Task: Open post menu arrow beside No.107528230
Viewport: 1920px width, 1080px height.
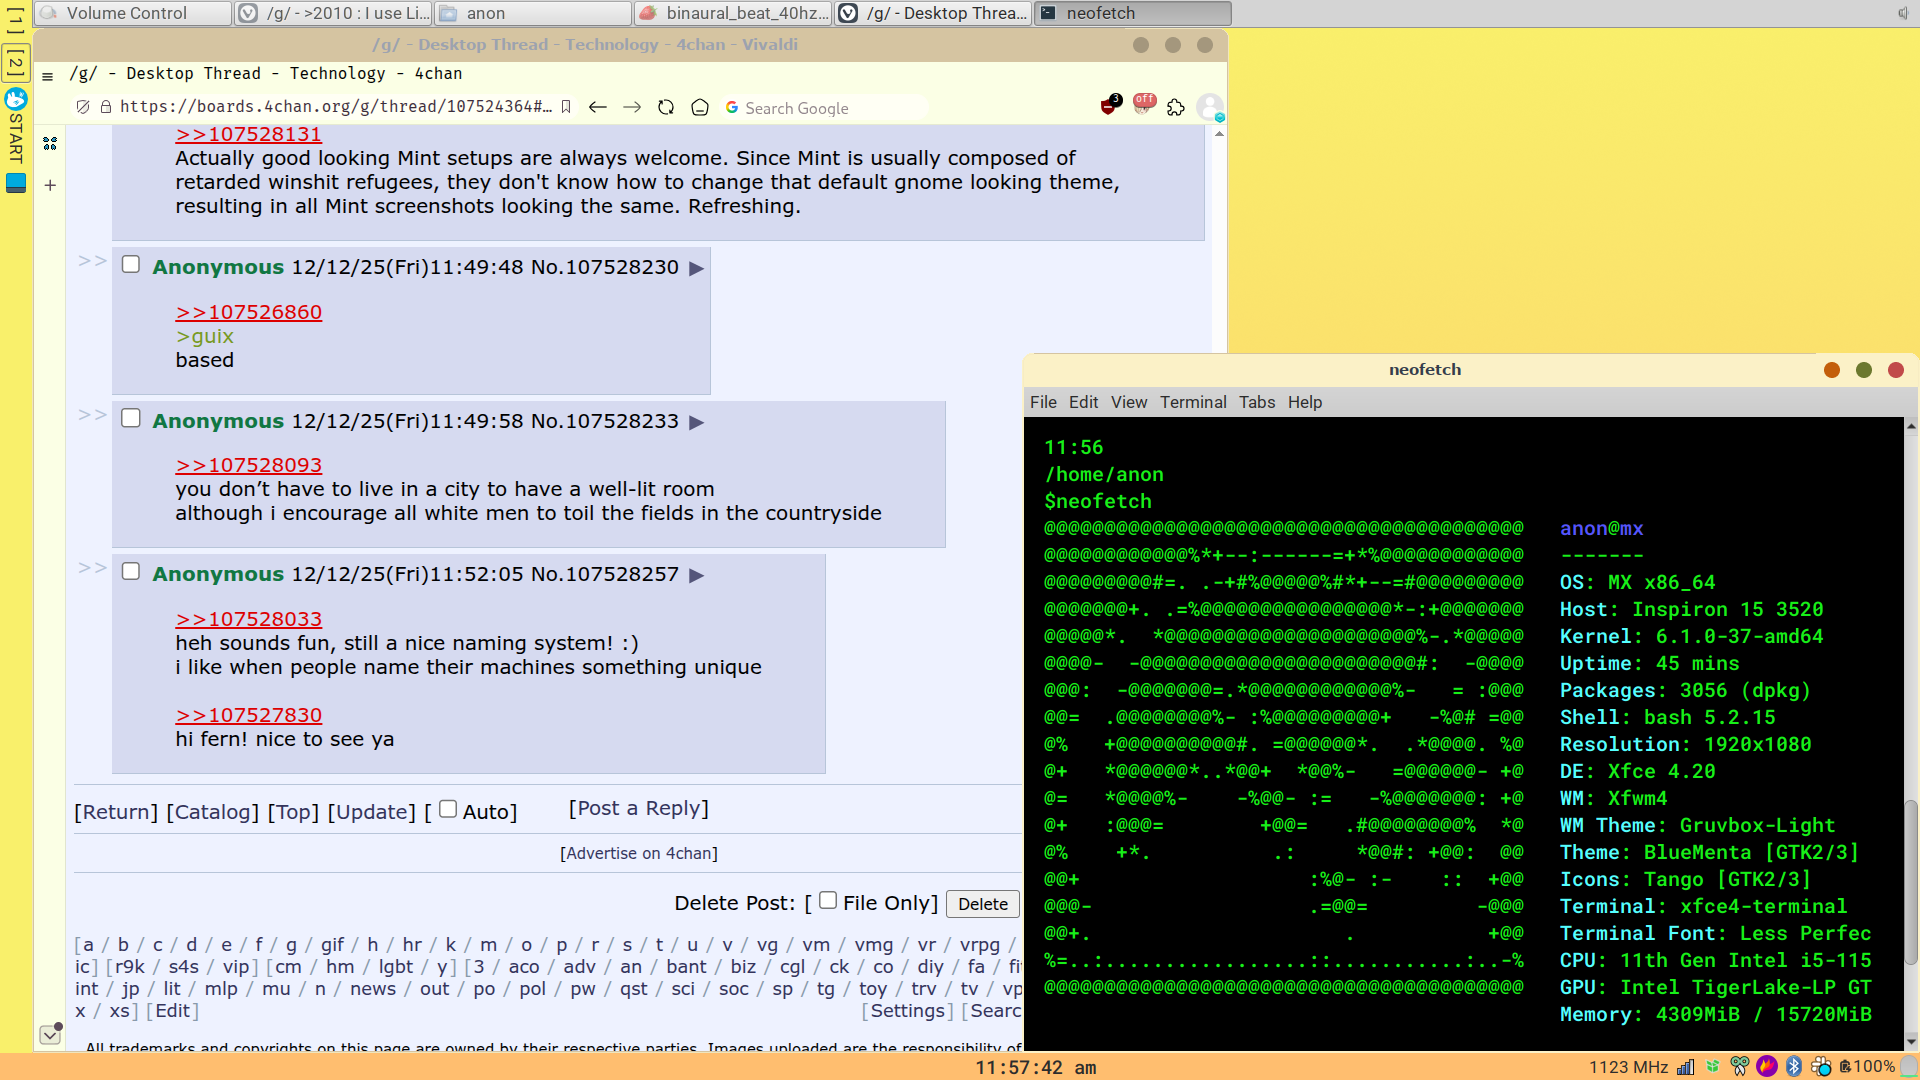Action: (x=697, y=268)
